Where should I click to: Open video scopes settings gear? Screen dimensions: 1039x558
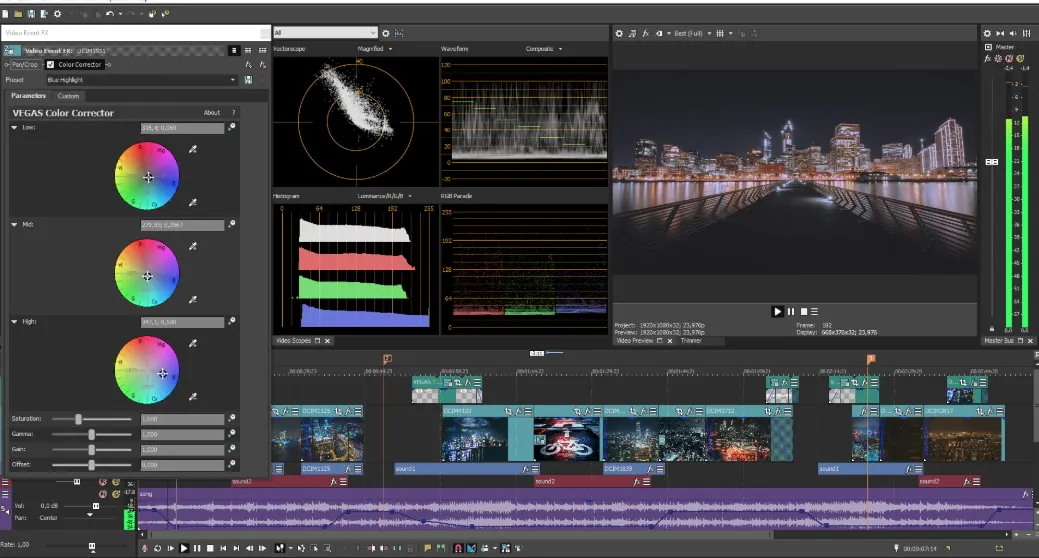pos(386,33)
